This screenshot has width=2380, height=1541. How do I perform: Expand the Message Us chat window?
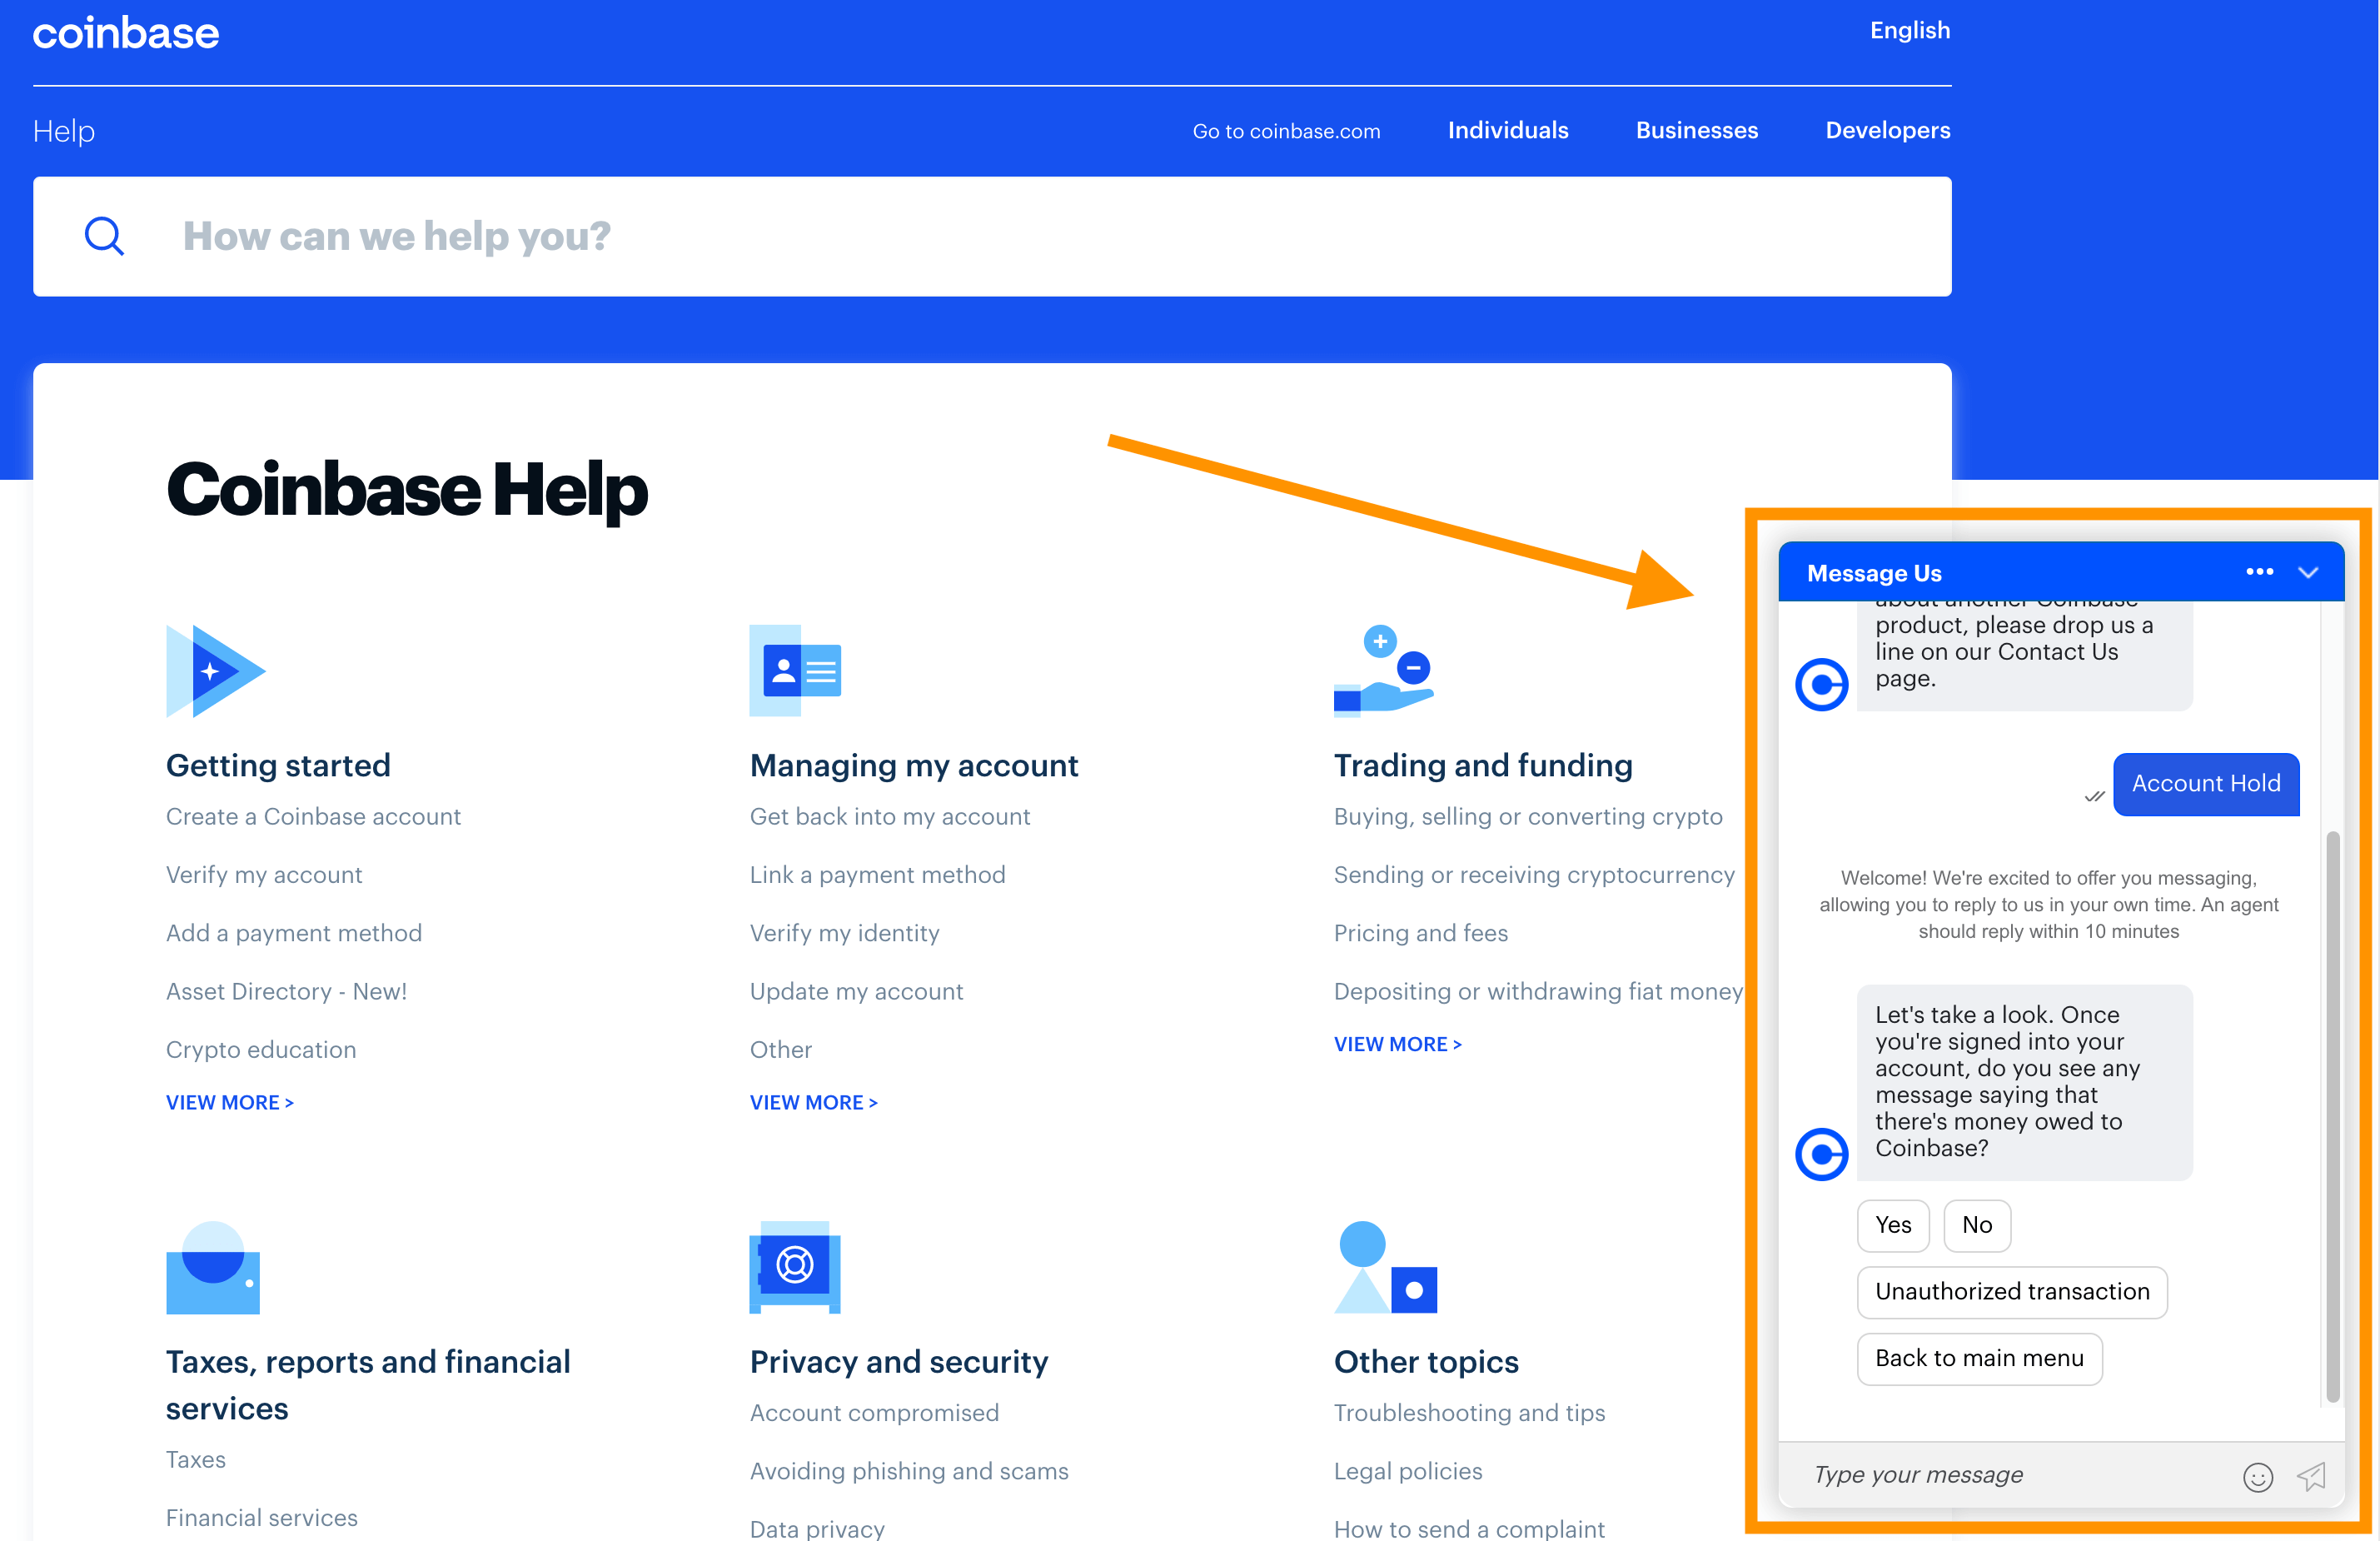(x=2311, y=573)
